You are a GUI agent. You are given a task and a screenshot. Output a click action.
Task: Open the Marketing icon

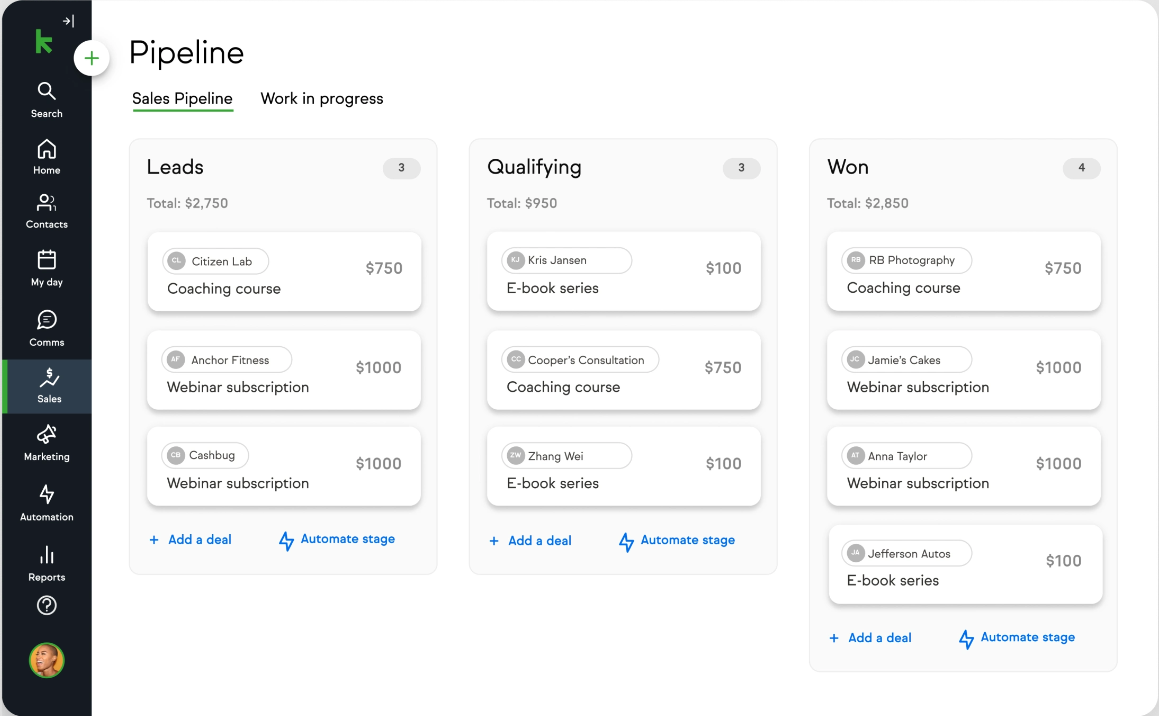(46, 436)
